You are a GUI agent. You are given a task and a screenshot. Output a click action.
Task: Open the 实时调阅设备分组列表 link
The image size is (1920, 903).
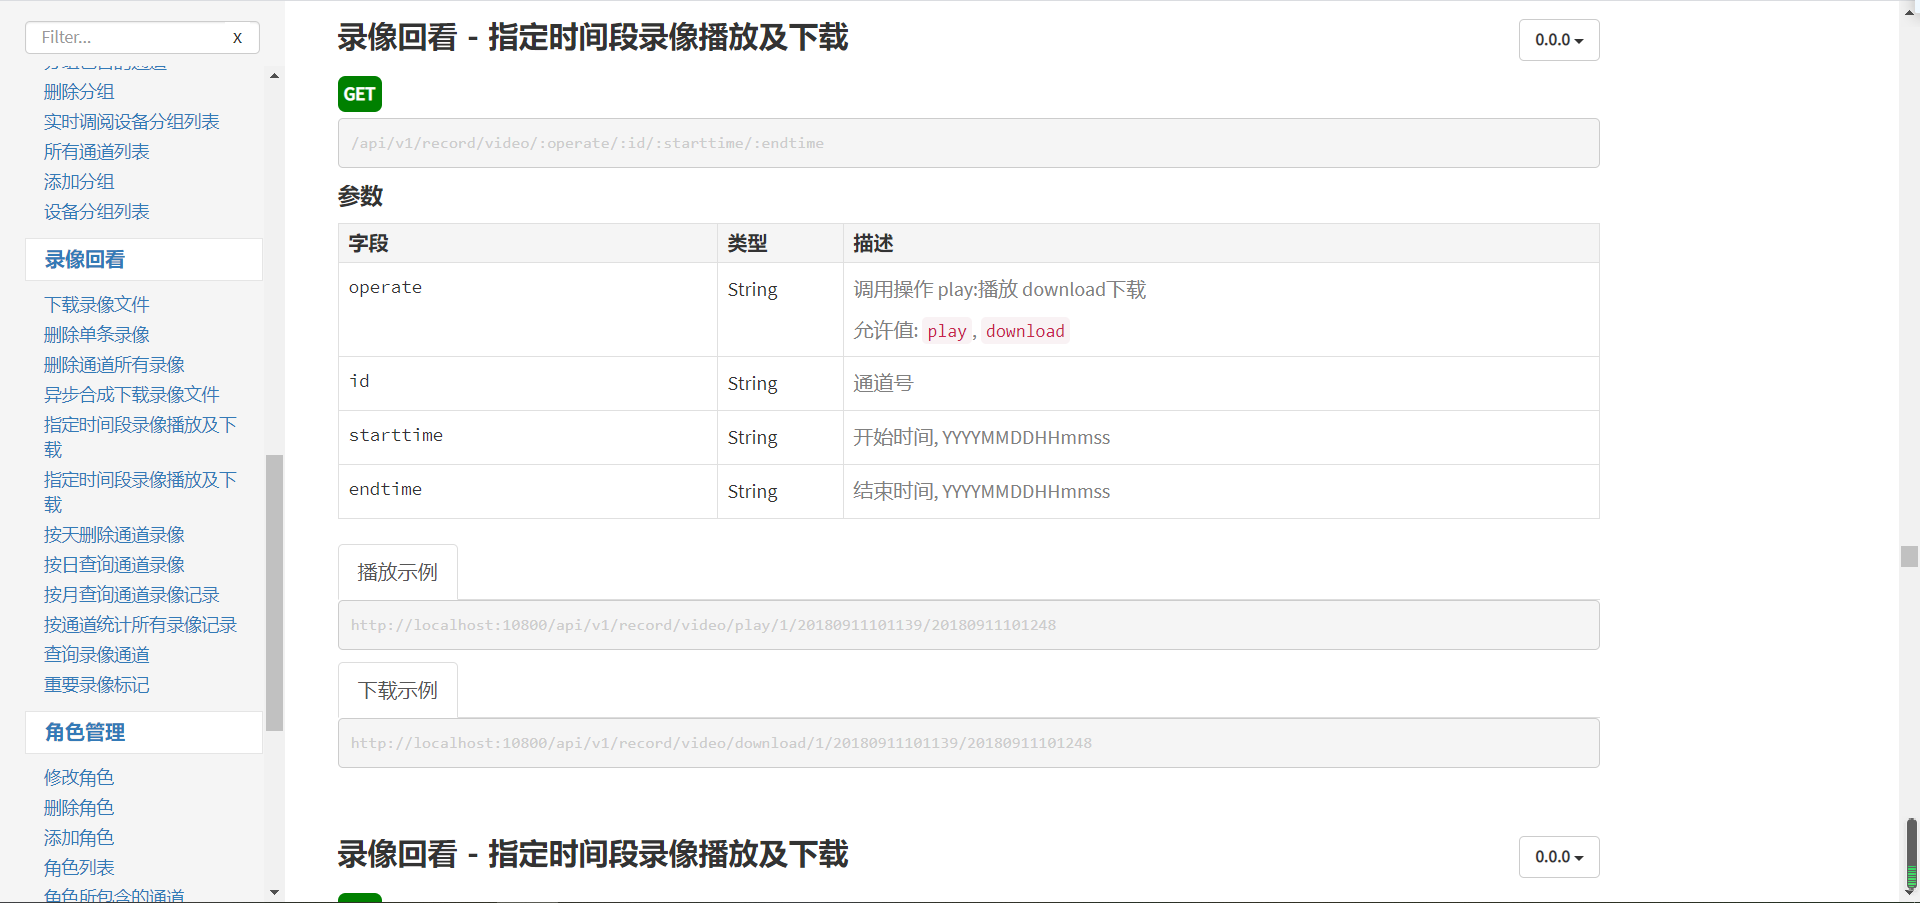click(131, 122)
